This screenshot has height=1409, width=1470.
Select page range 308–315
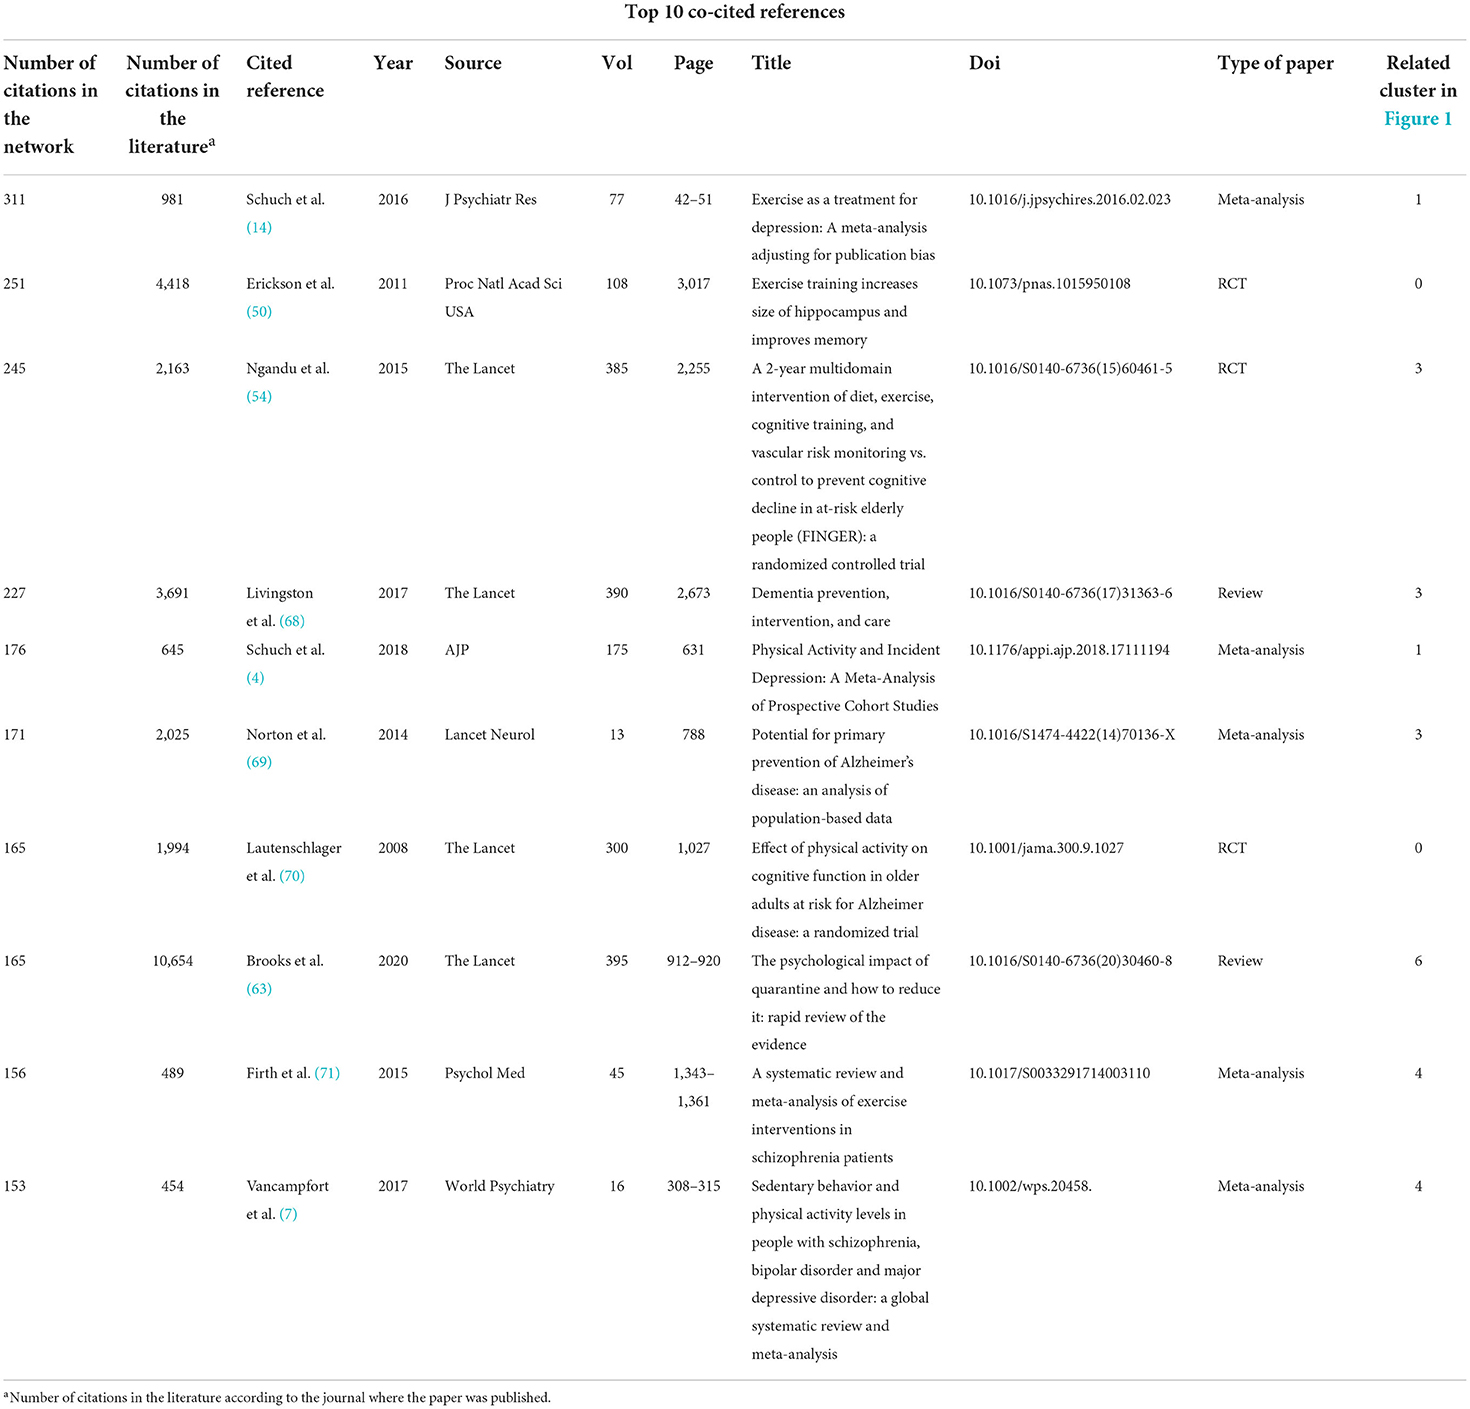coord(693,1187)
